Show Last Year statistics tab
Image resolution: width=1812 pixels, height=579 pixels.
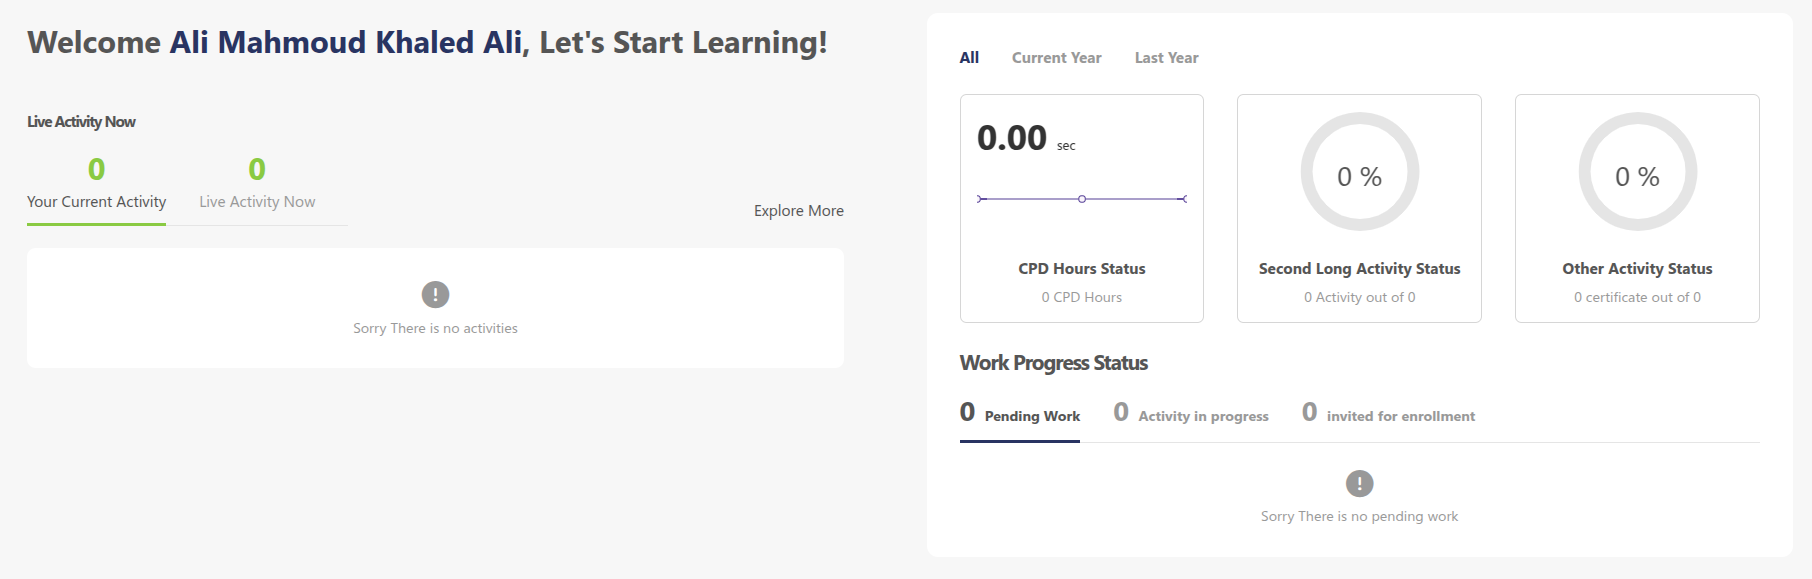coord(1166,58)
